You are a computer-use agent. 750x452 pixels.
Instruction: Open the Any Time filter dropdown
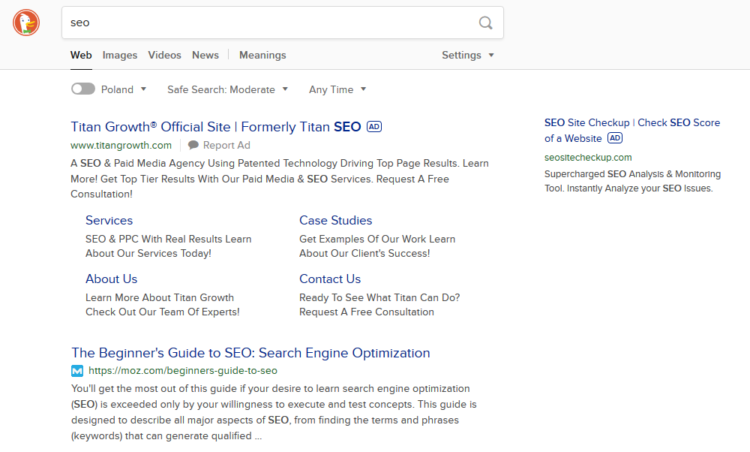(x=337, y=89)
